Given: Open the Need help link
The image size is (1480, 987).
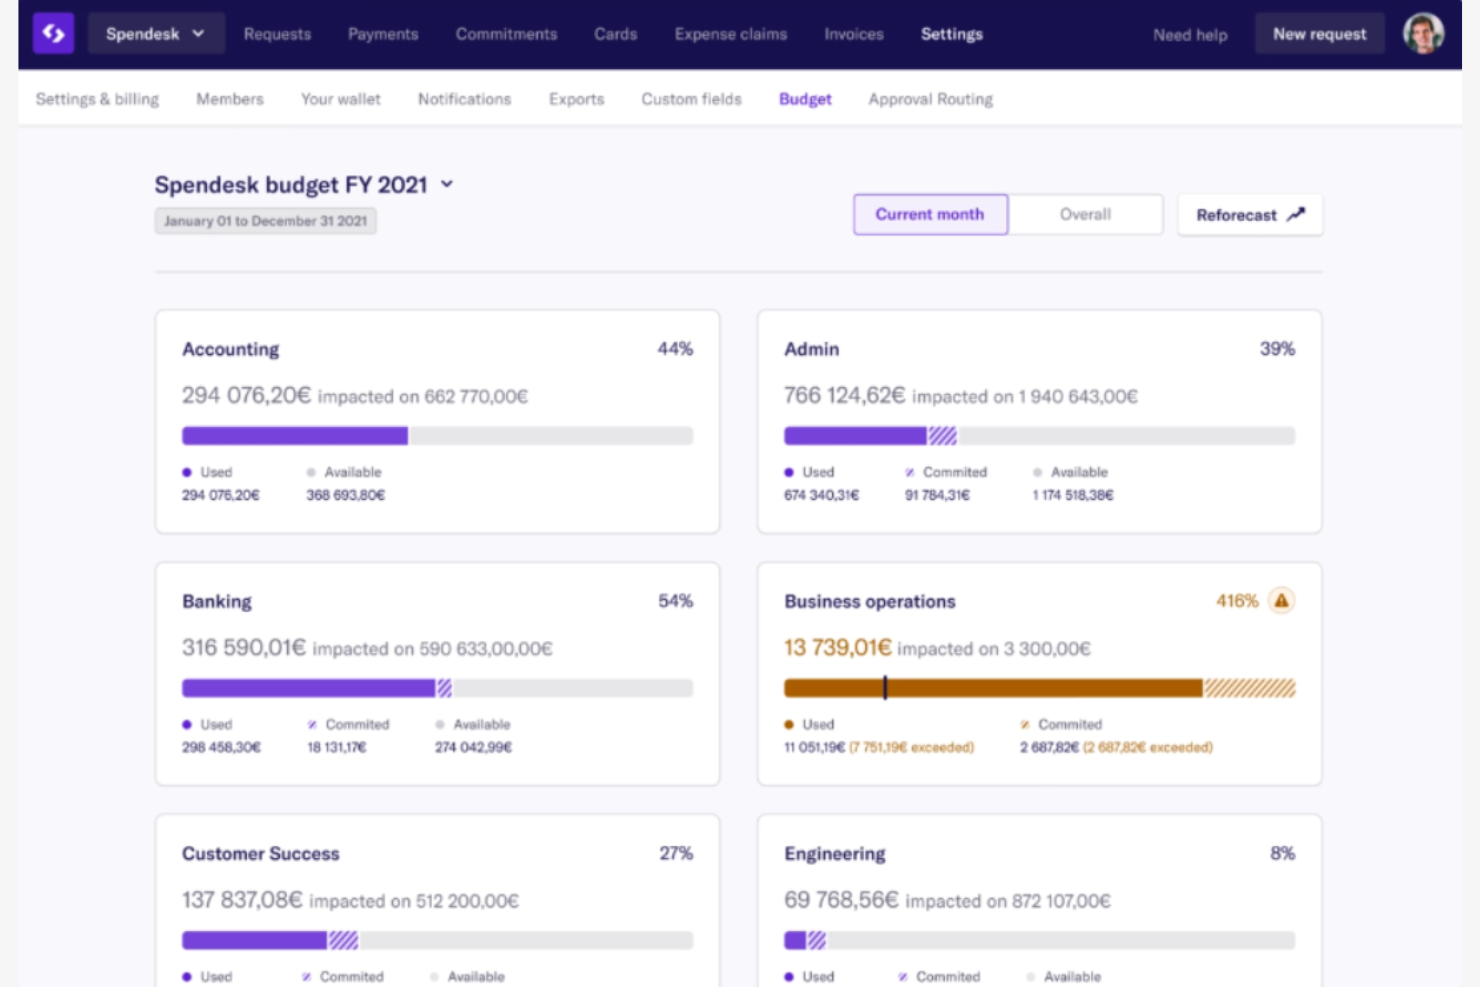Looking at the screenshot, I should (x=1189, y=34).
